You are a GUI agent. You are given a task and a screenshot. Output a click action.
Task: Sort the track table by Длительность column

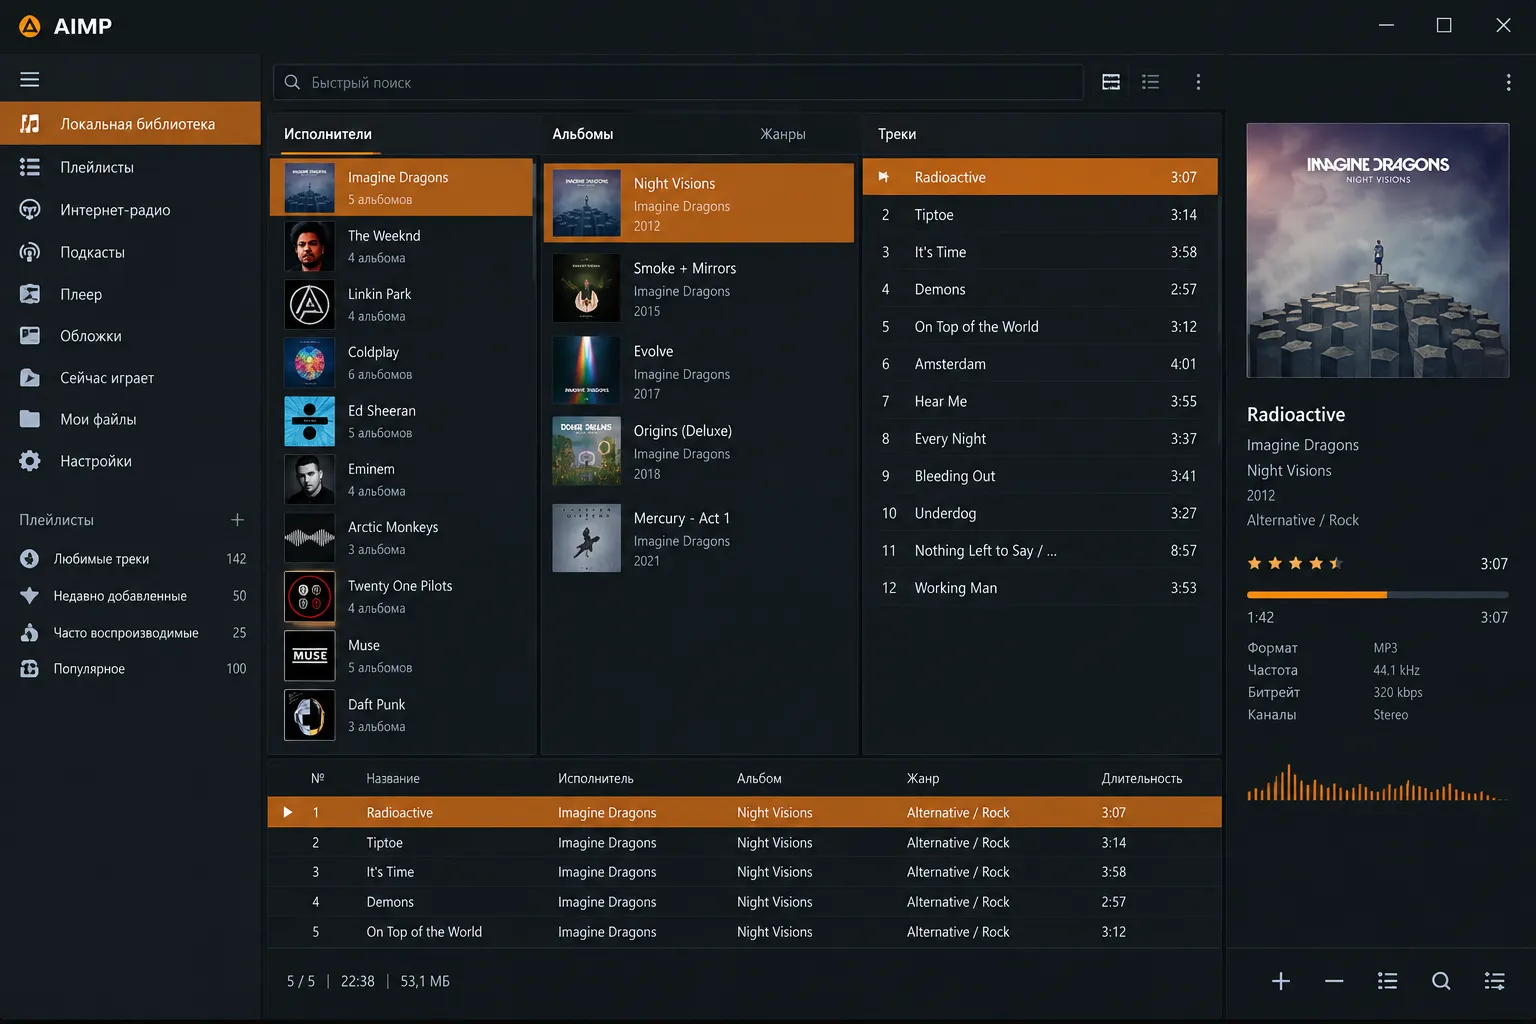pyautogui.click(x=1142, y=778)
